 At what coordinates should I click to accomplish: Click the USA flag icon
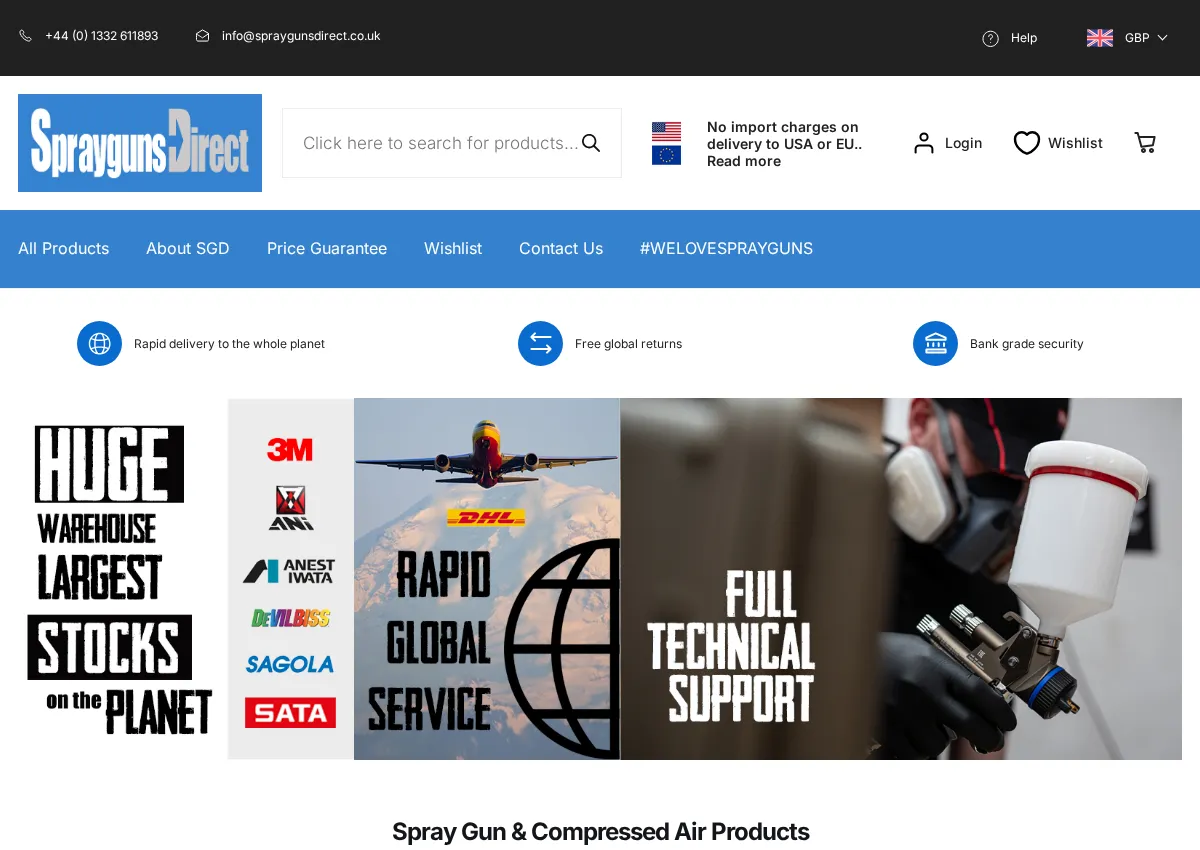click(x=666, y=132)
